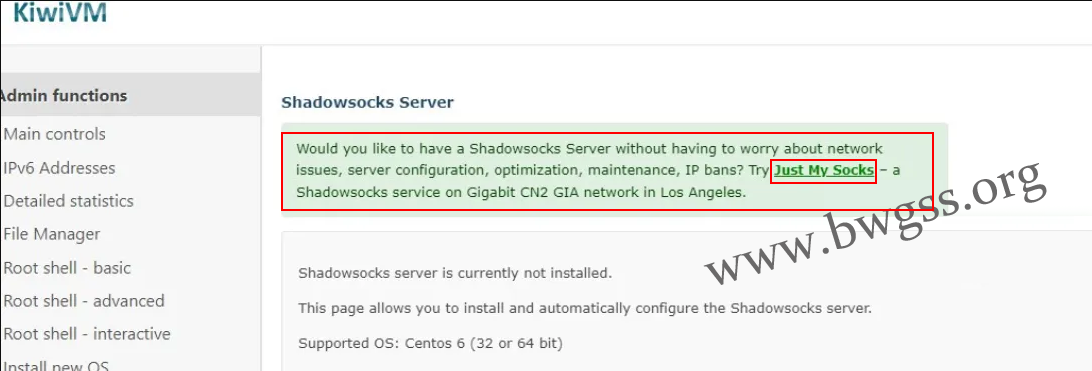This screenshot has height=371, width=1092.
Task: Go to IPv6 Addresses page
Action: coord(59,168)
